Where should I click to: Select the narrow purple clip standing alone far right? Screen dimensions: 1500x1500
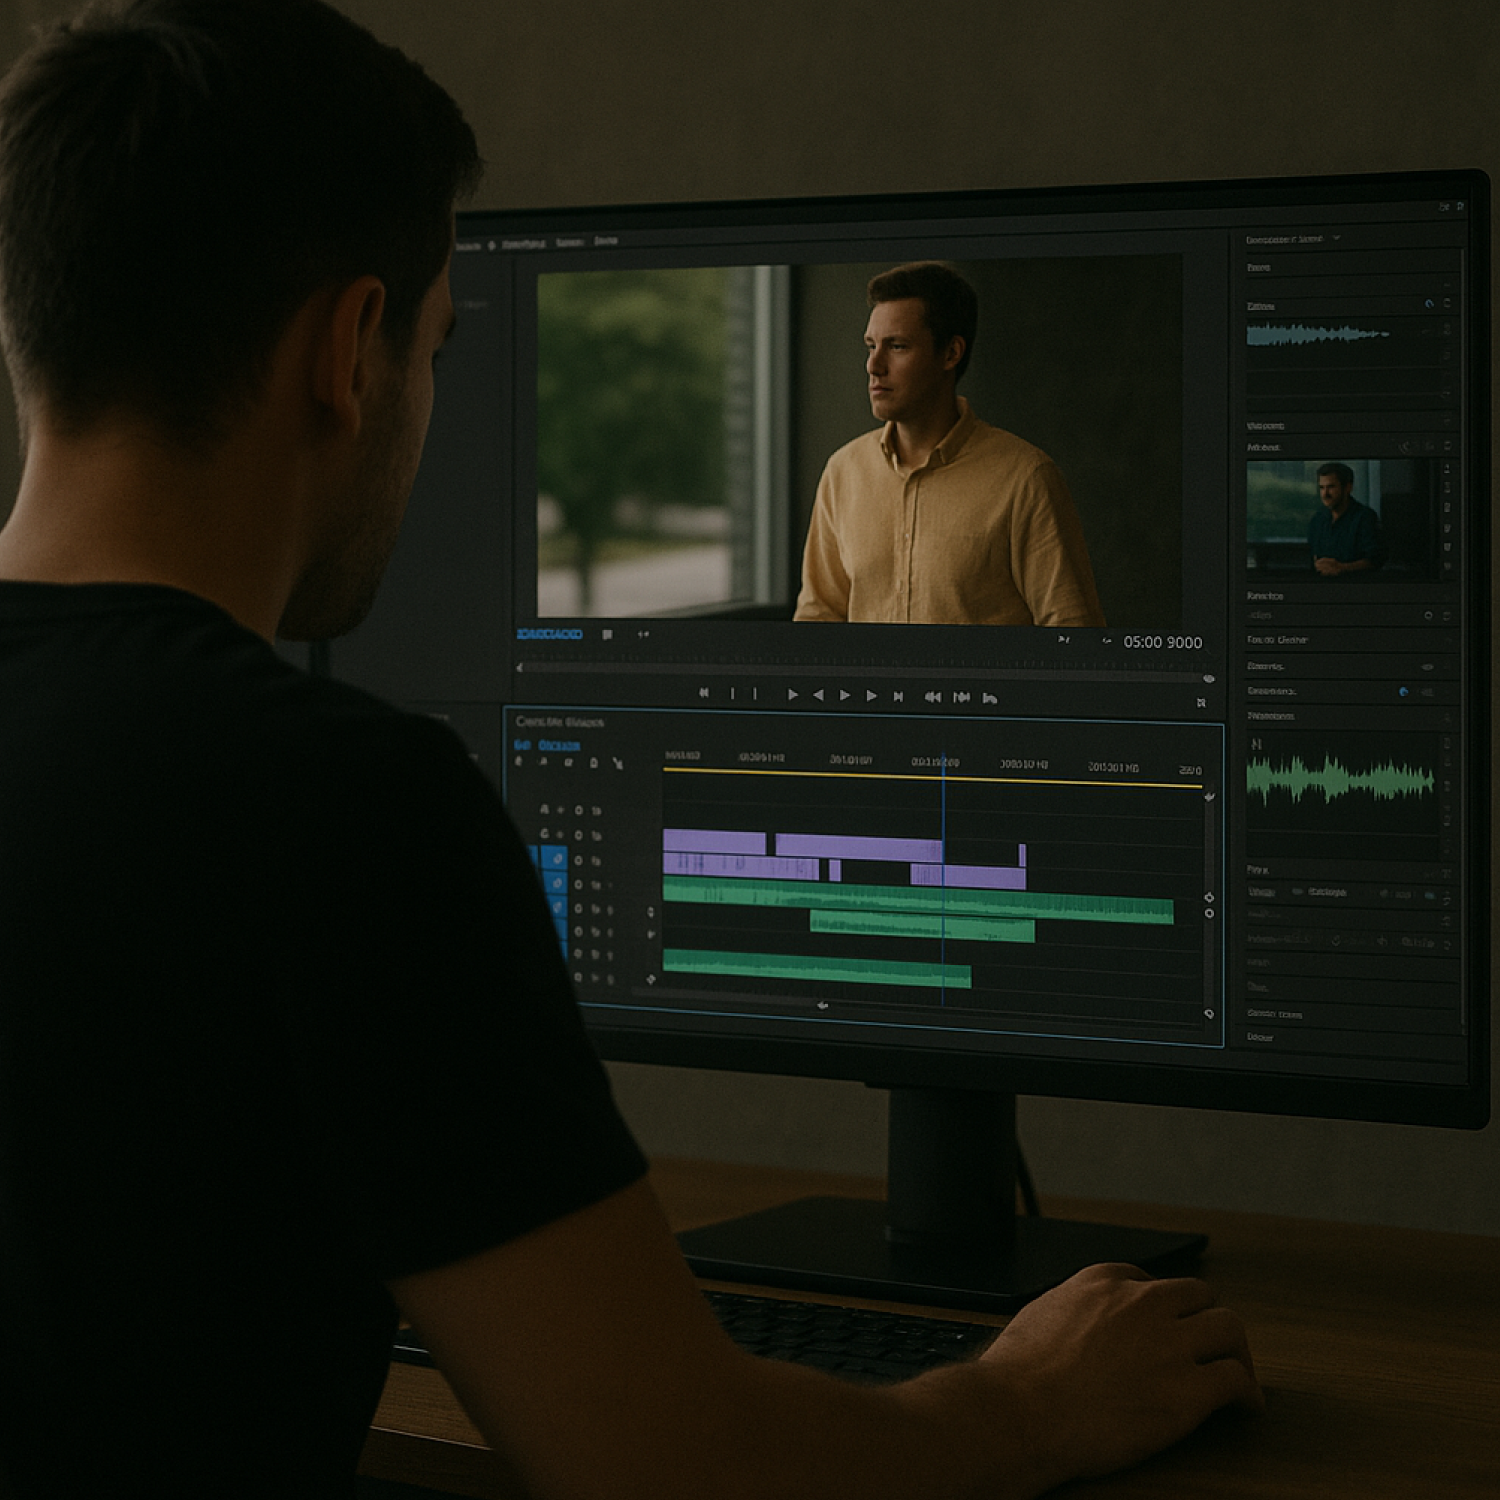[1022, 855]
